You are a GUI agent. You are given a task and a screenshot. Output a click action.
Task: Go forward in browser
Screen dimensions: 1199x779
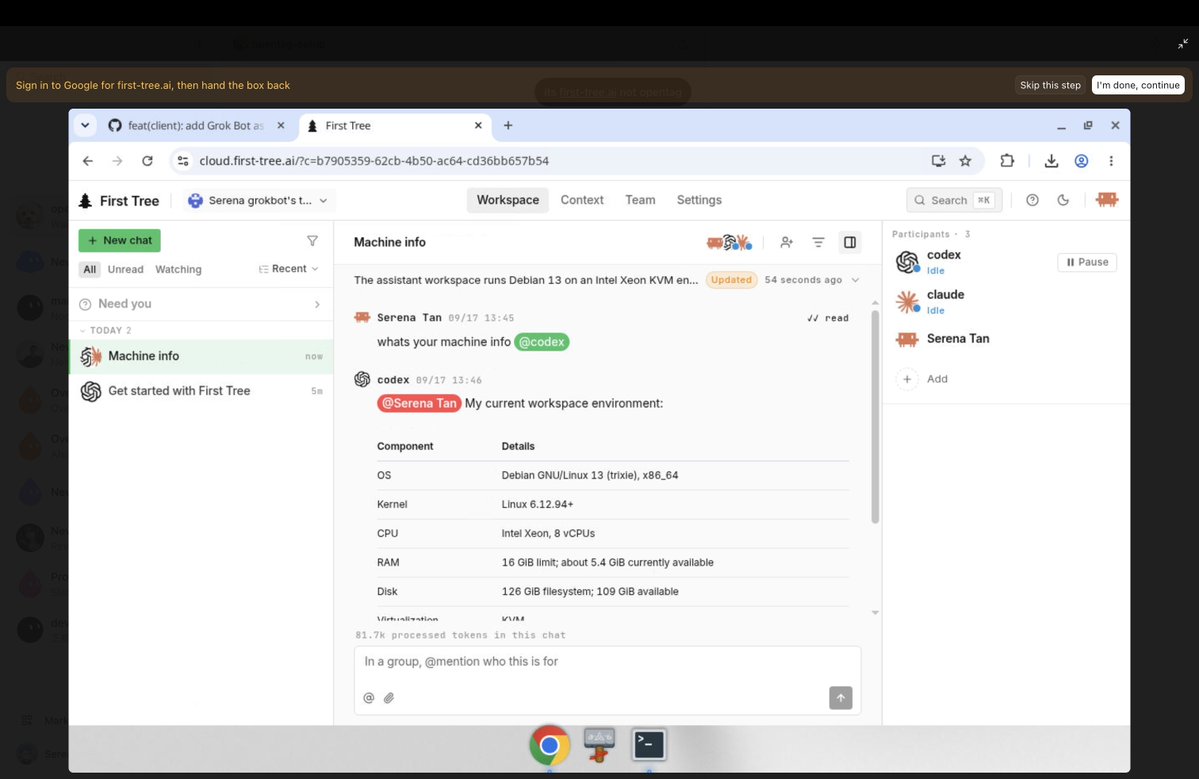point(117,161)
